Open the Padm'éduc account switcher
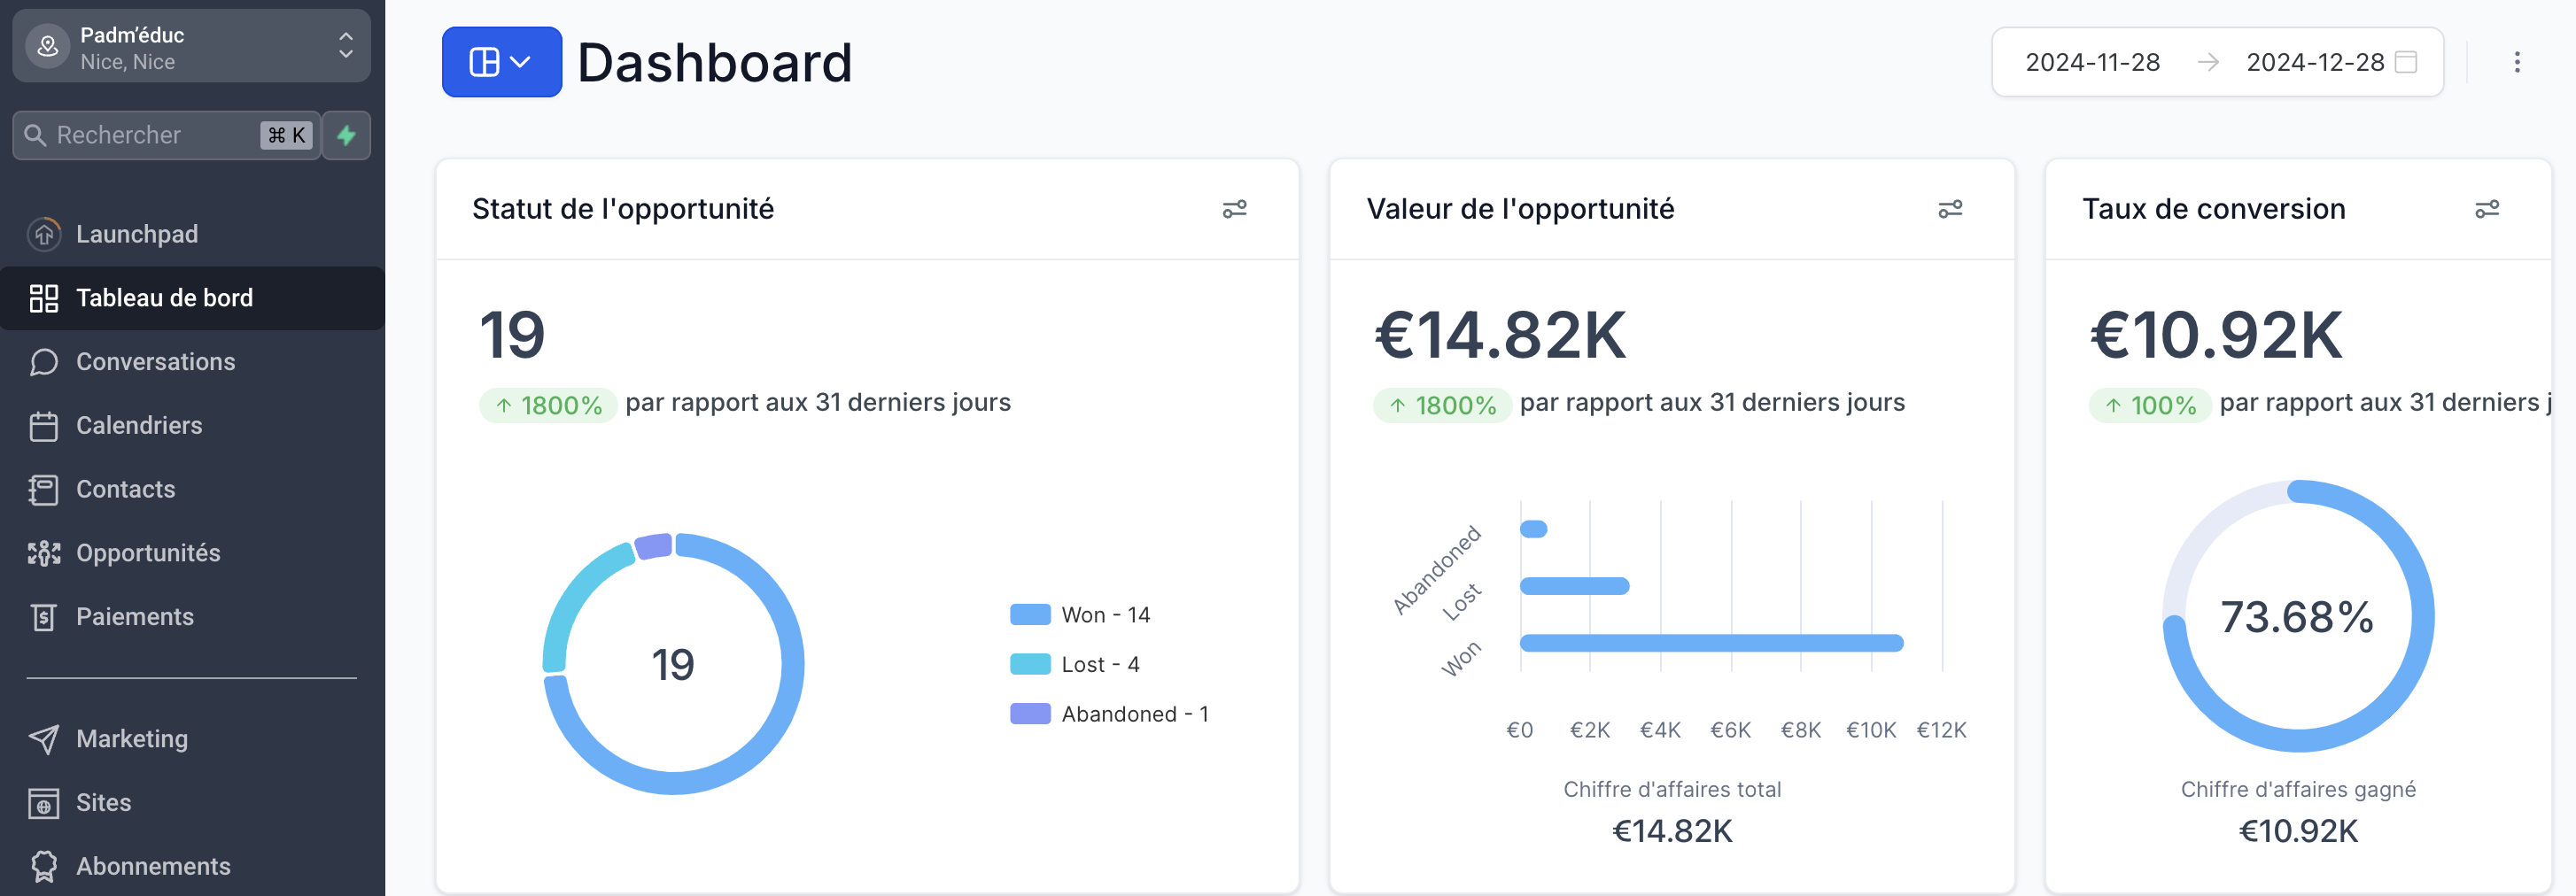This screenshot has width=2576, height=896. pos(191,47)
